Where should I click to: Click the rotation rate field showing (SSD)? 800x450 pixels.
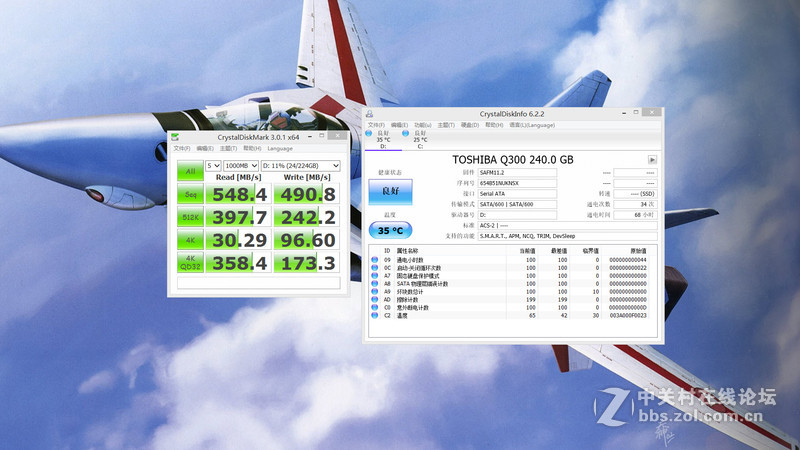pyautogui.click(x=635, y=194)
